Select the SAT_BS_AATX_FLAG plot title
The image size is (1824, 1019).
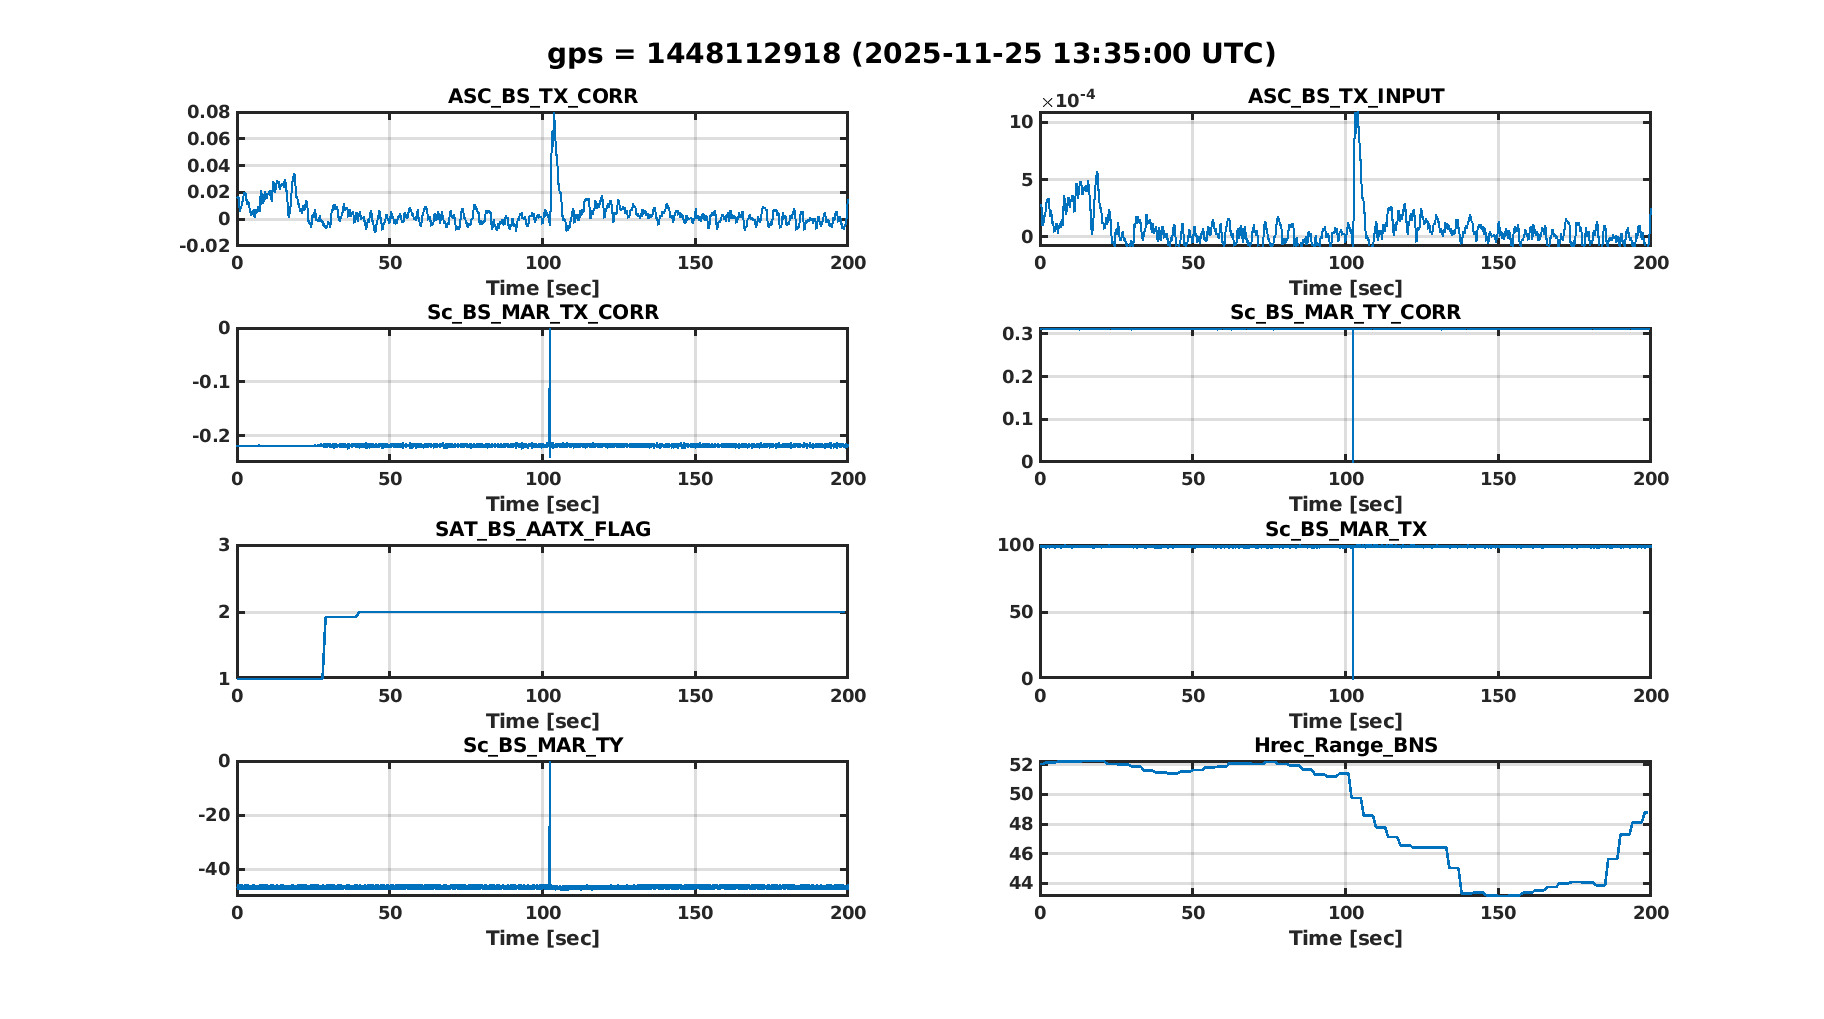pyautogui.click(x=542, y=529)
